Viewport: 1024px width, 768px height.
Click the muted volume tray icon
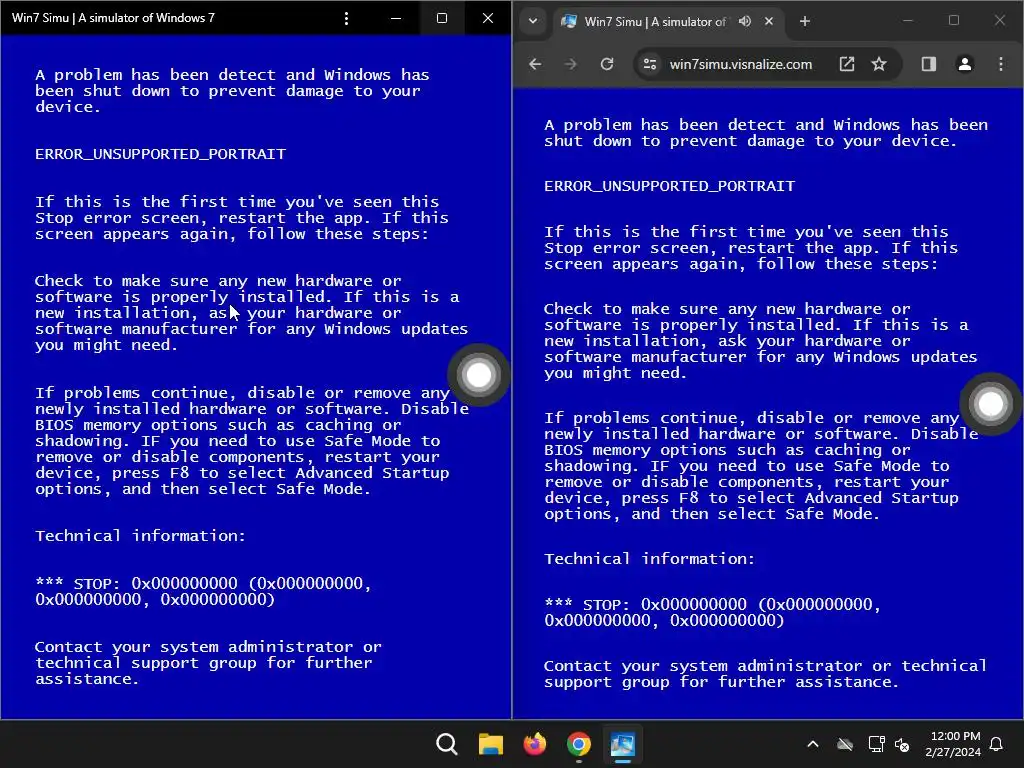click(x=902, y=744)
